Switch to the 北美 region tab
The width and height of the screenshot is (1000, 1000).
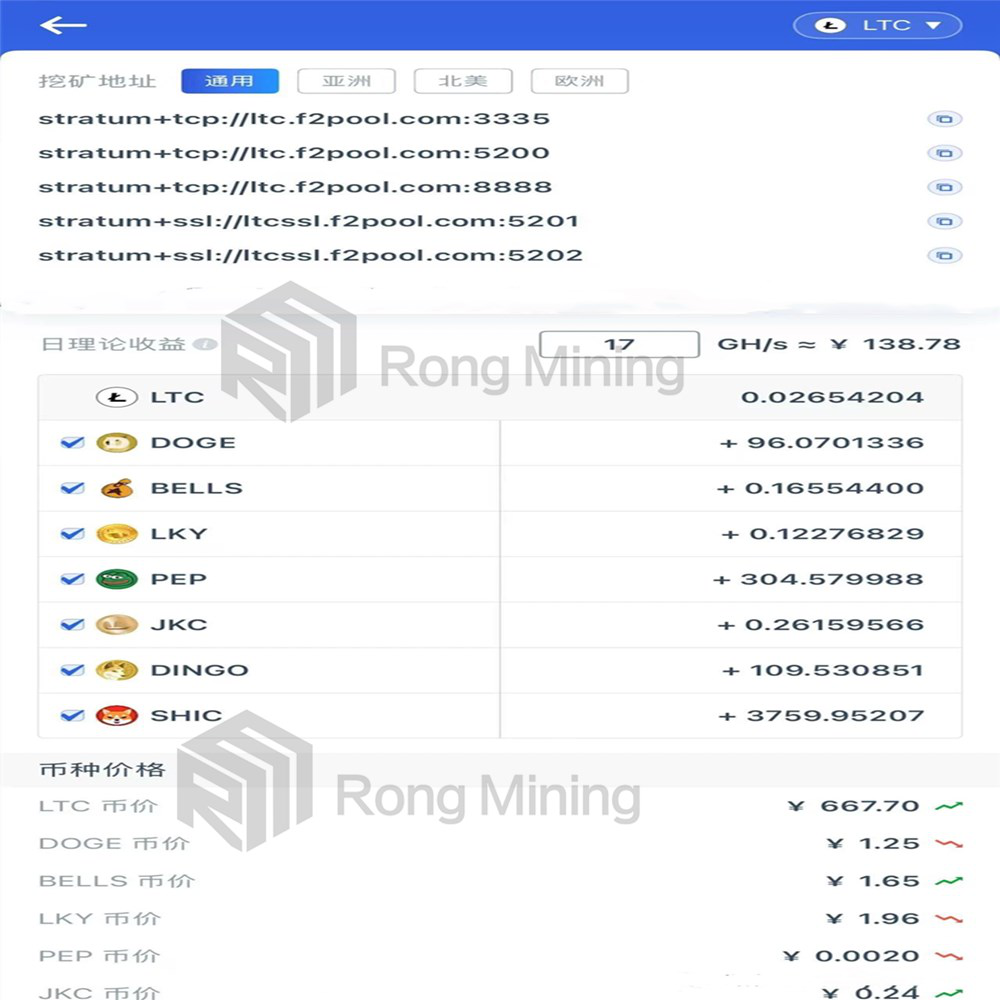[x=463, y=81]
